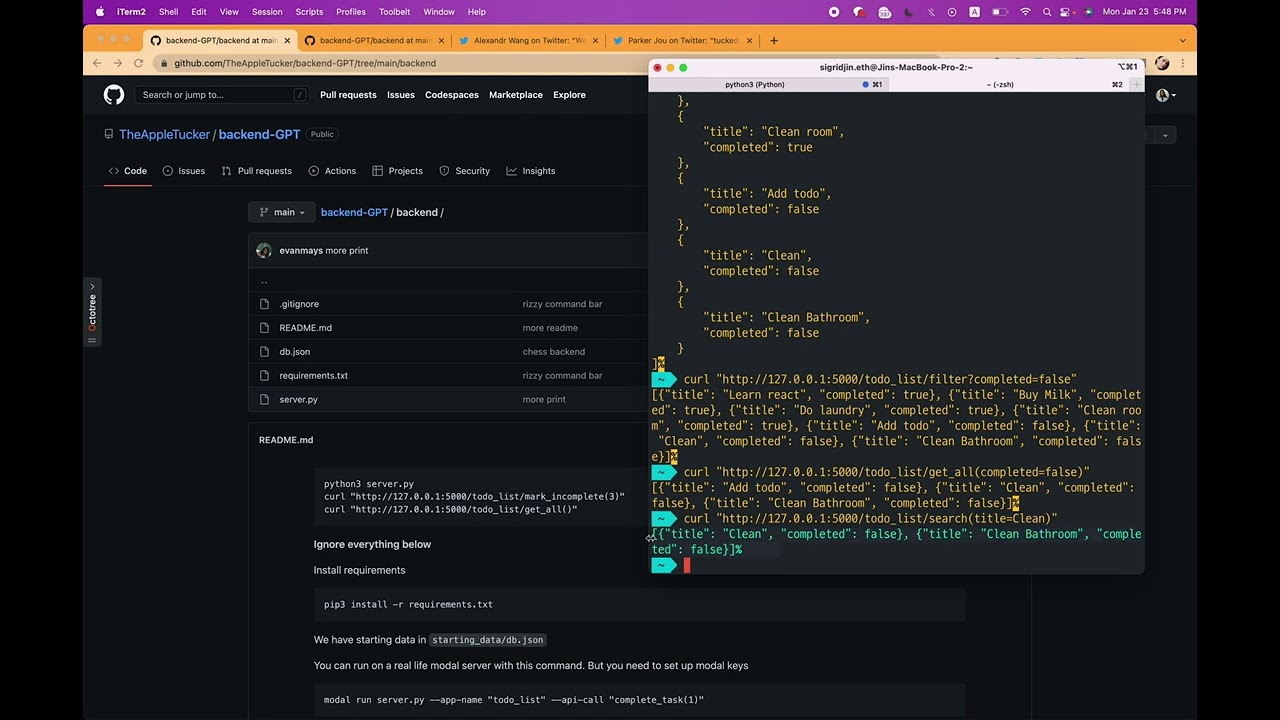Open Spotlight search in the menu bar
The height and width of the screenshot is (720, 1280).
pos(1046,12)
